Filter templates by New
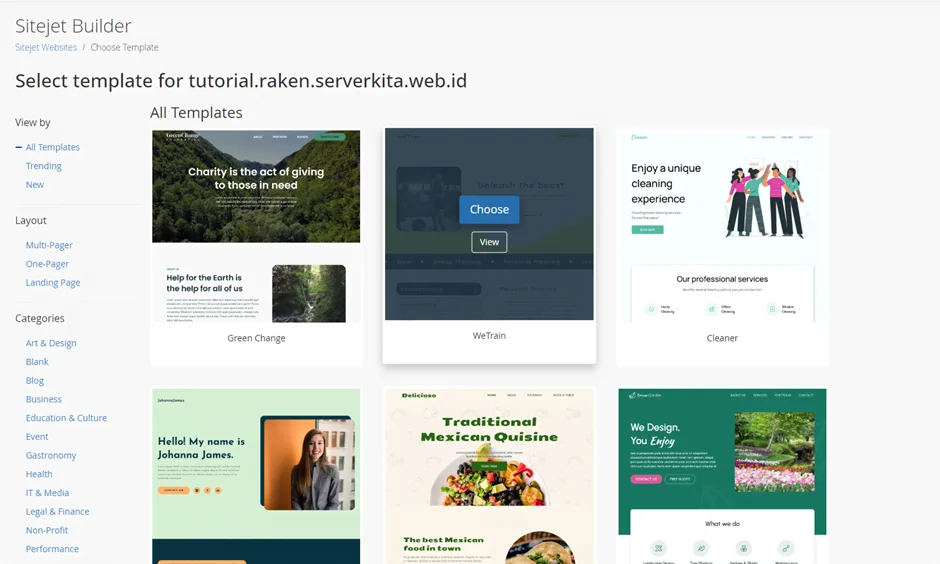This screenshot has width=940, height=564. (35, 185)
